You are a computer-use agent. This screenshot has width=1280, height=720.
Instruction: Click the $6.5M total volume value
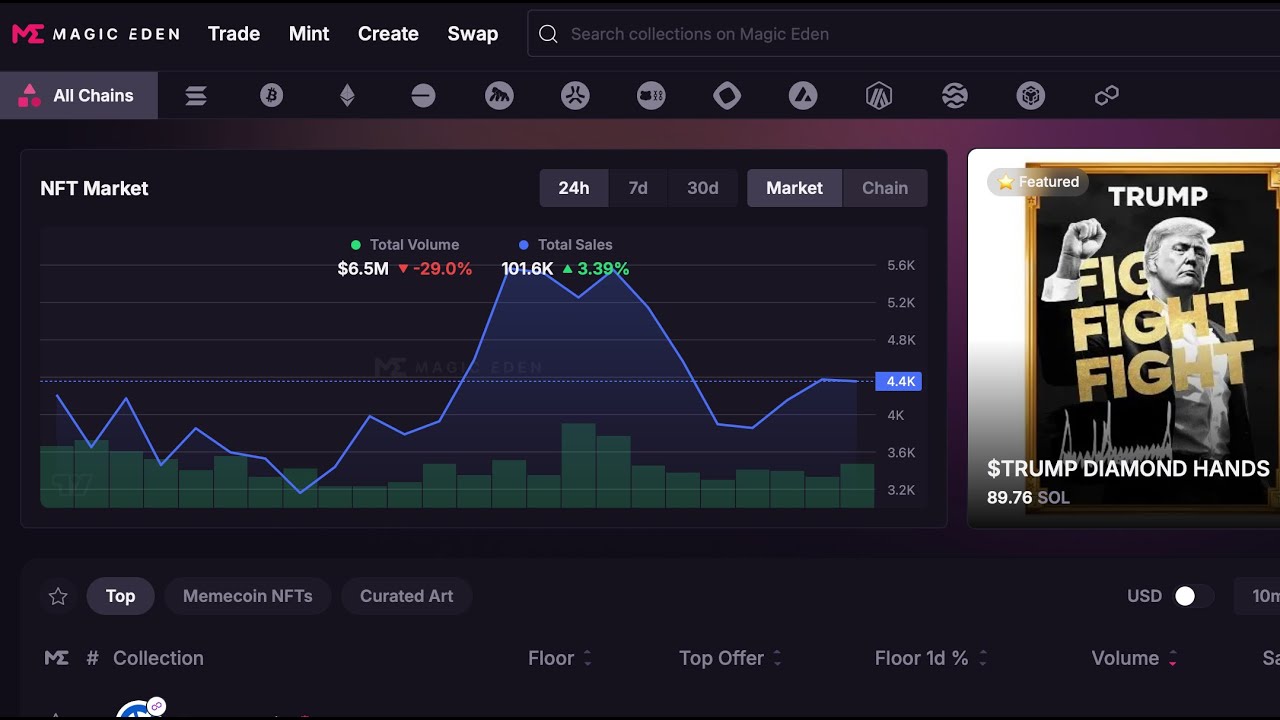[x=363, y=269]
